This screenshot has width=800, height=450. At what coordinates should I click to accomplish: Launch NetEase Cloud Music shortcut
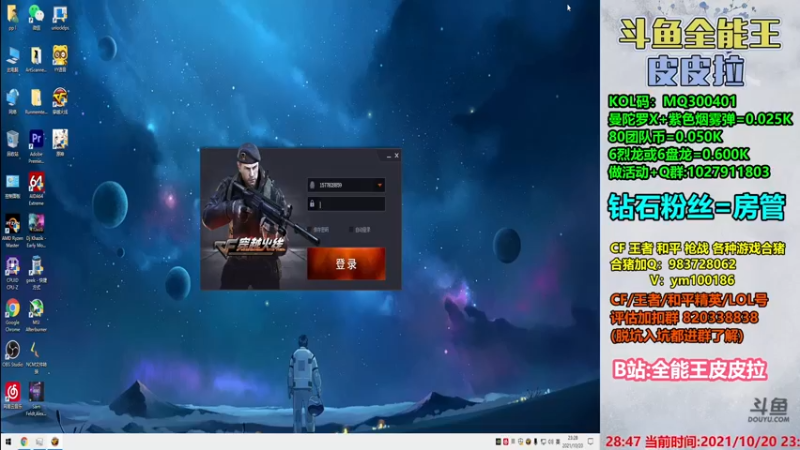(x=12, y=395)
